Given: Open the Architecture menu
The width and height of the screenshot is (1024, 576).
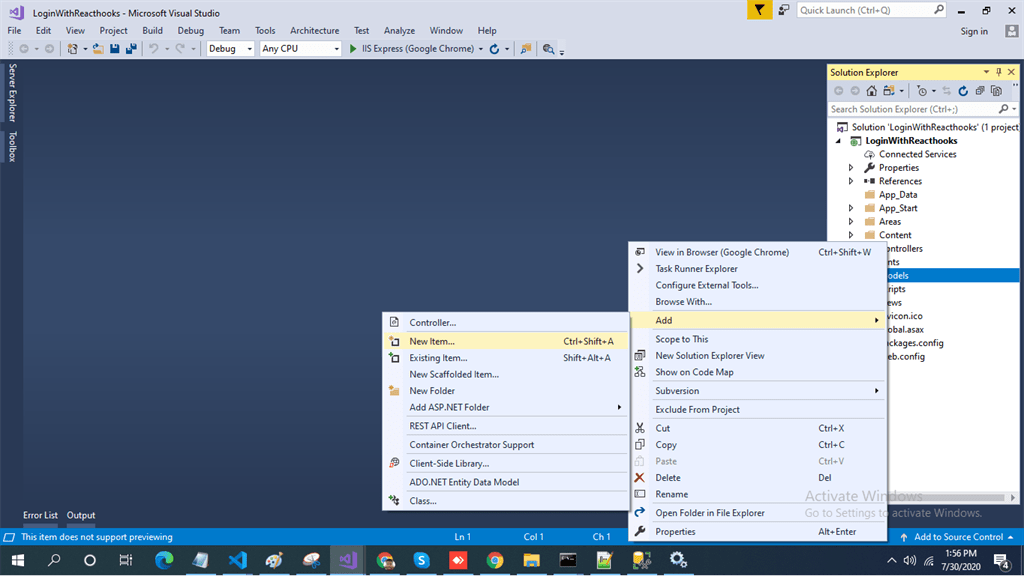Looking at the screenshot, I should coord(314,31).
